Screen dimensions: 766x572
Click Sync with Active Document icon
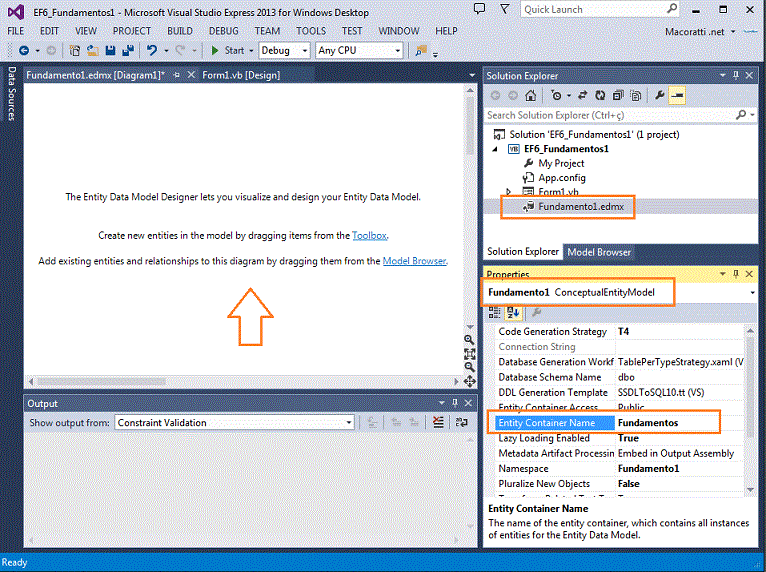tap(582, 95)
